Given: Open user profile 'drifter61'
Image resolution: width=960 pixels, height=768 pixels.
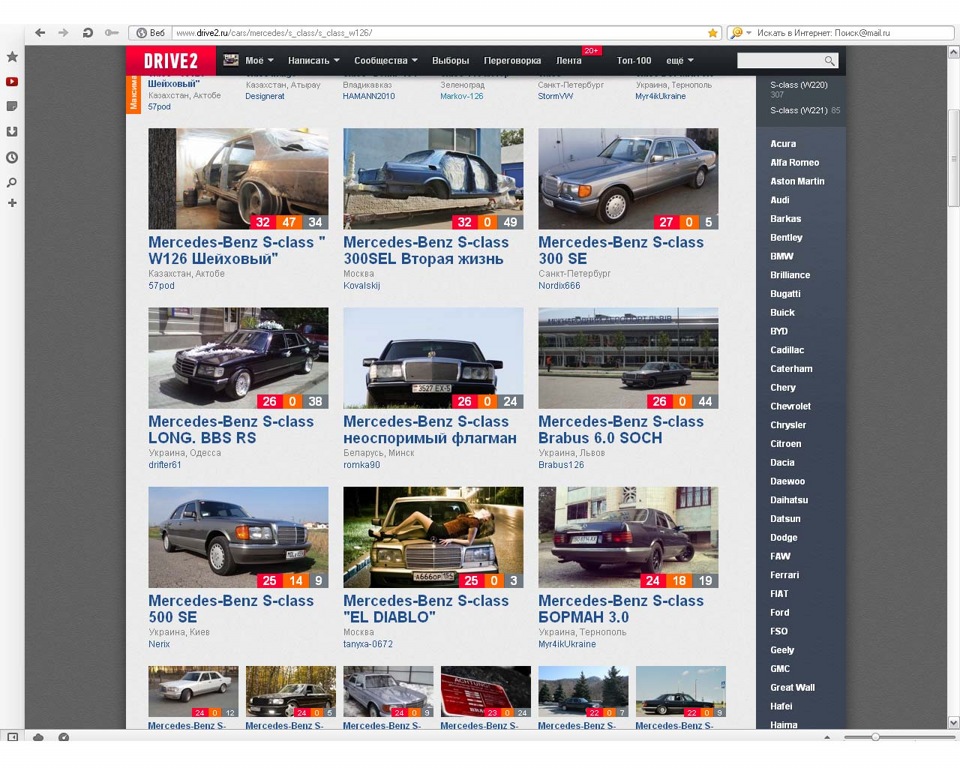Looking at the screenshot, I should tap(165, 465).
